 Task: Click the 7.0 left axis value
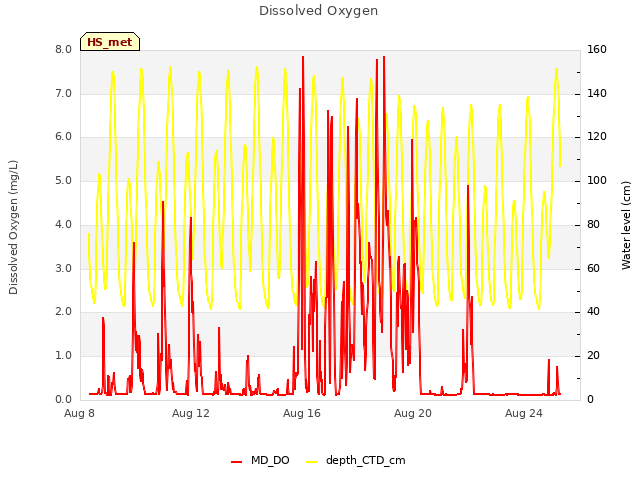pyautogui.click(x=64, y=93)
